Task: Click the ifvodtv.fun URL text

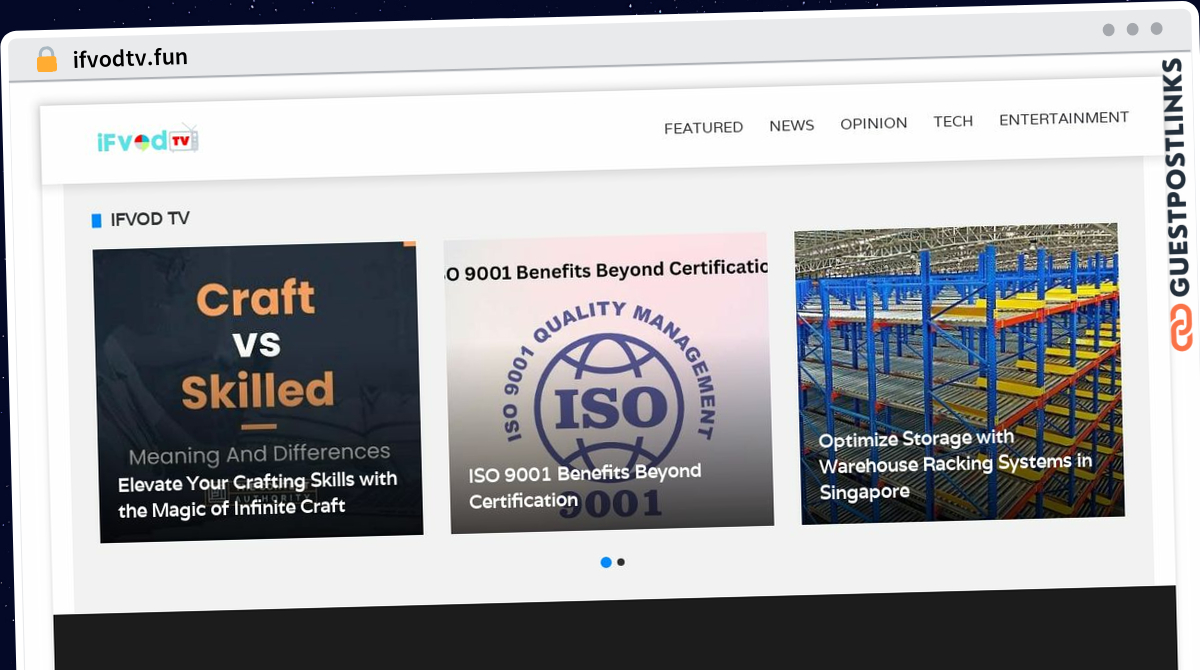Action: 130,58
